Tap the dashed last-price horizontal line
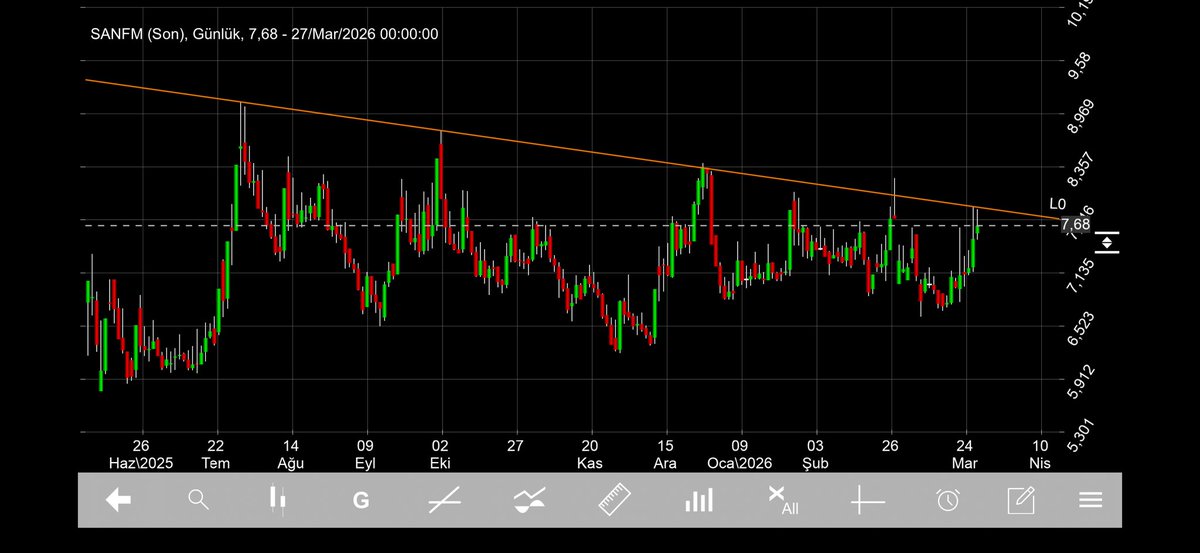The image size is (1200, 553). 570,226
